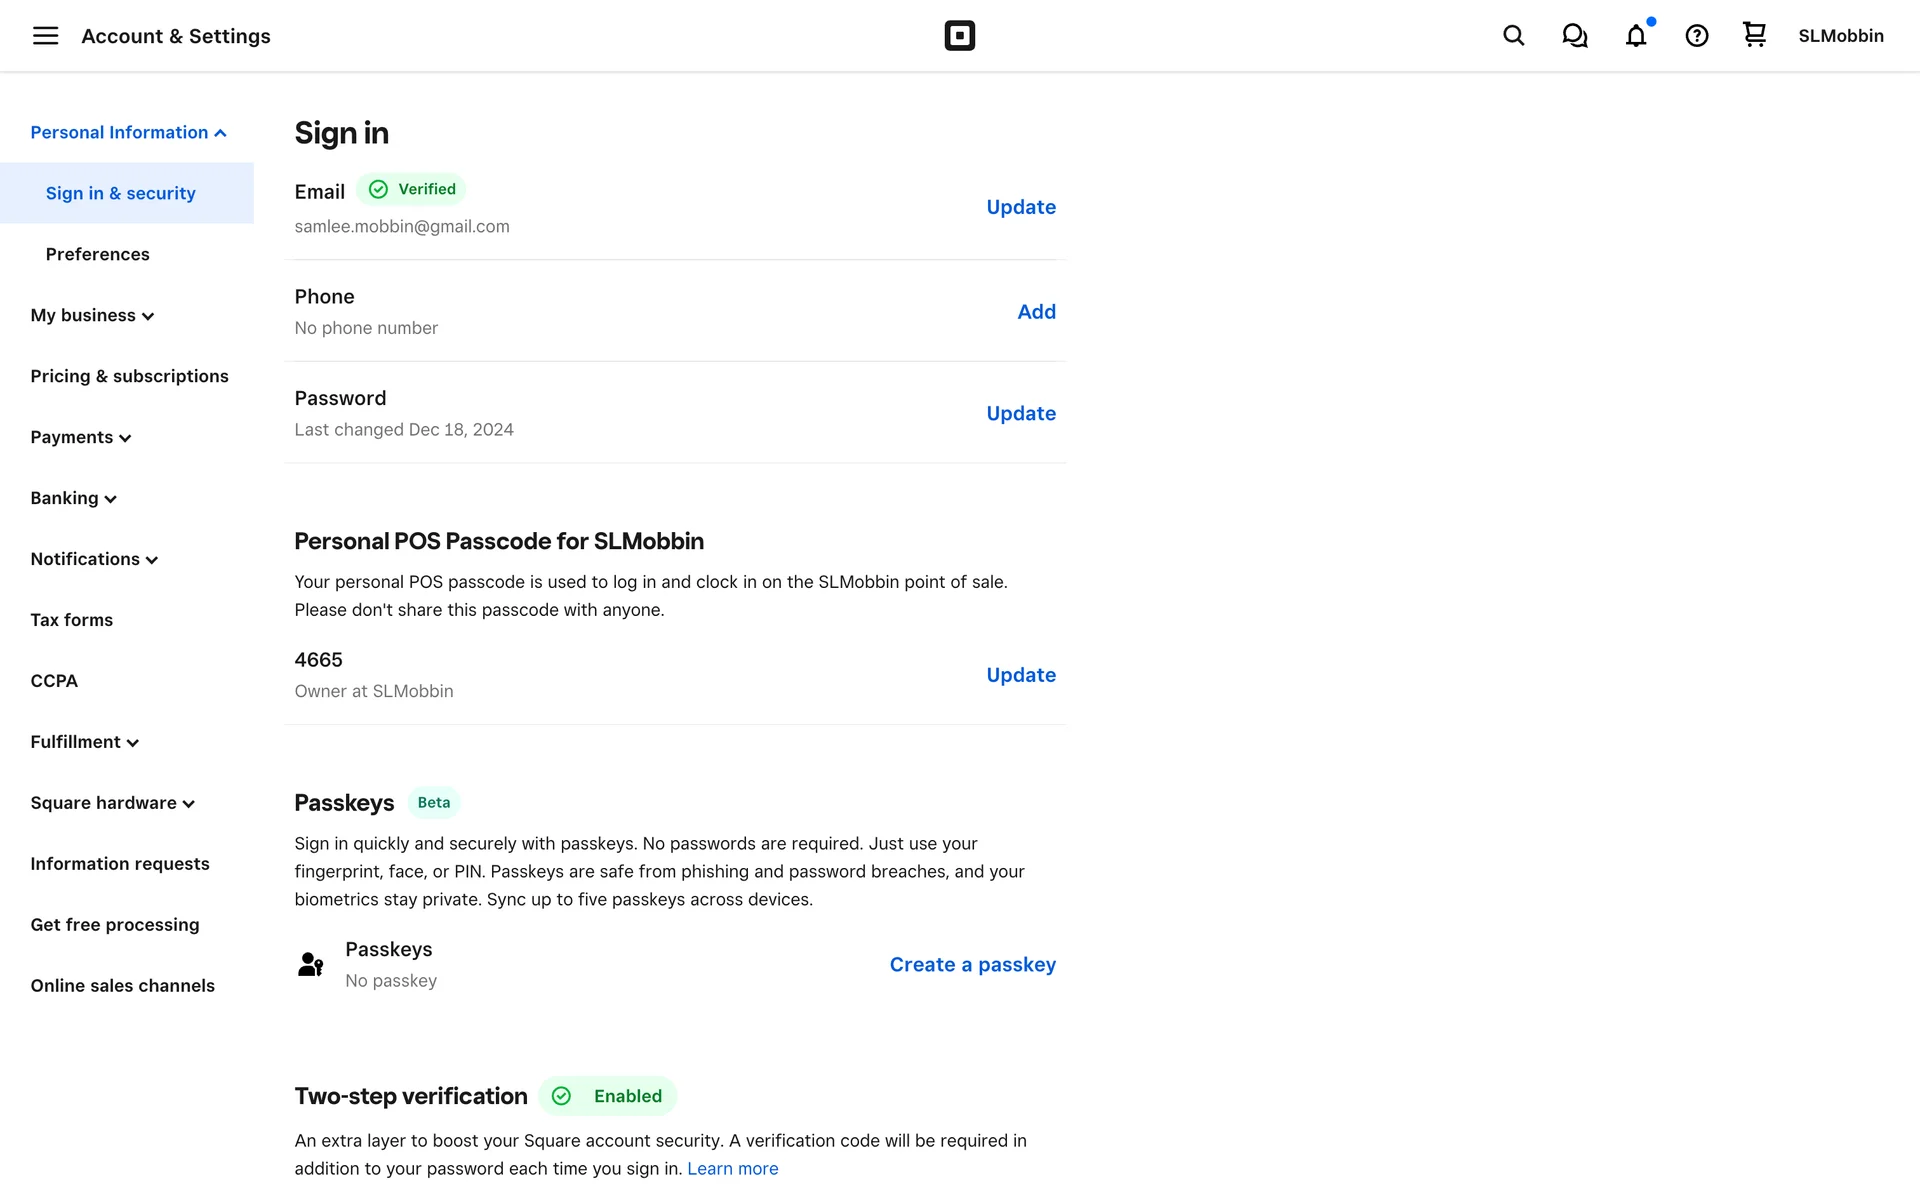Click Update next to the email
Image resolution: width=1920 pixels, height=1200 pixels.
pyautogui.click(x=1020, y=207)
